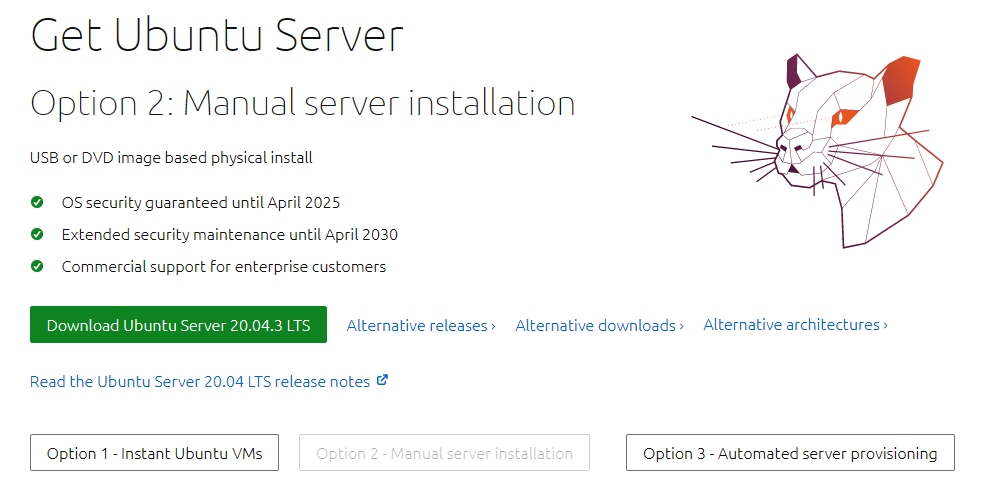Switch to Option 3 - Automated server provisioning
The height and width of the screenshot is (499, 982).
[790, 453]
